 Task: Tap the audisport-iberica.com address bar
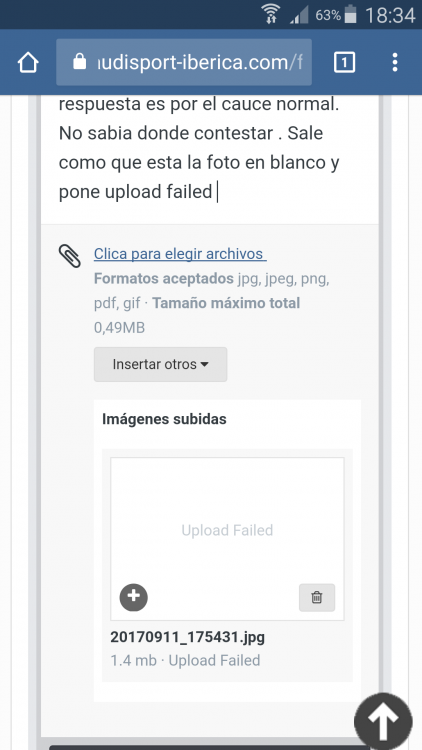(x=184, y=63)
